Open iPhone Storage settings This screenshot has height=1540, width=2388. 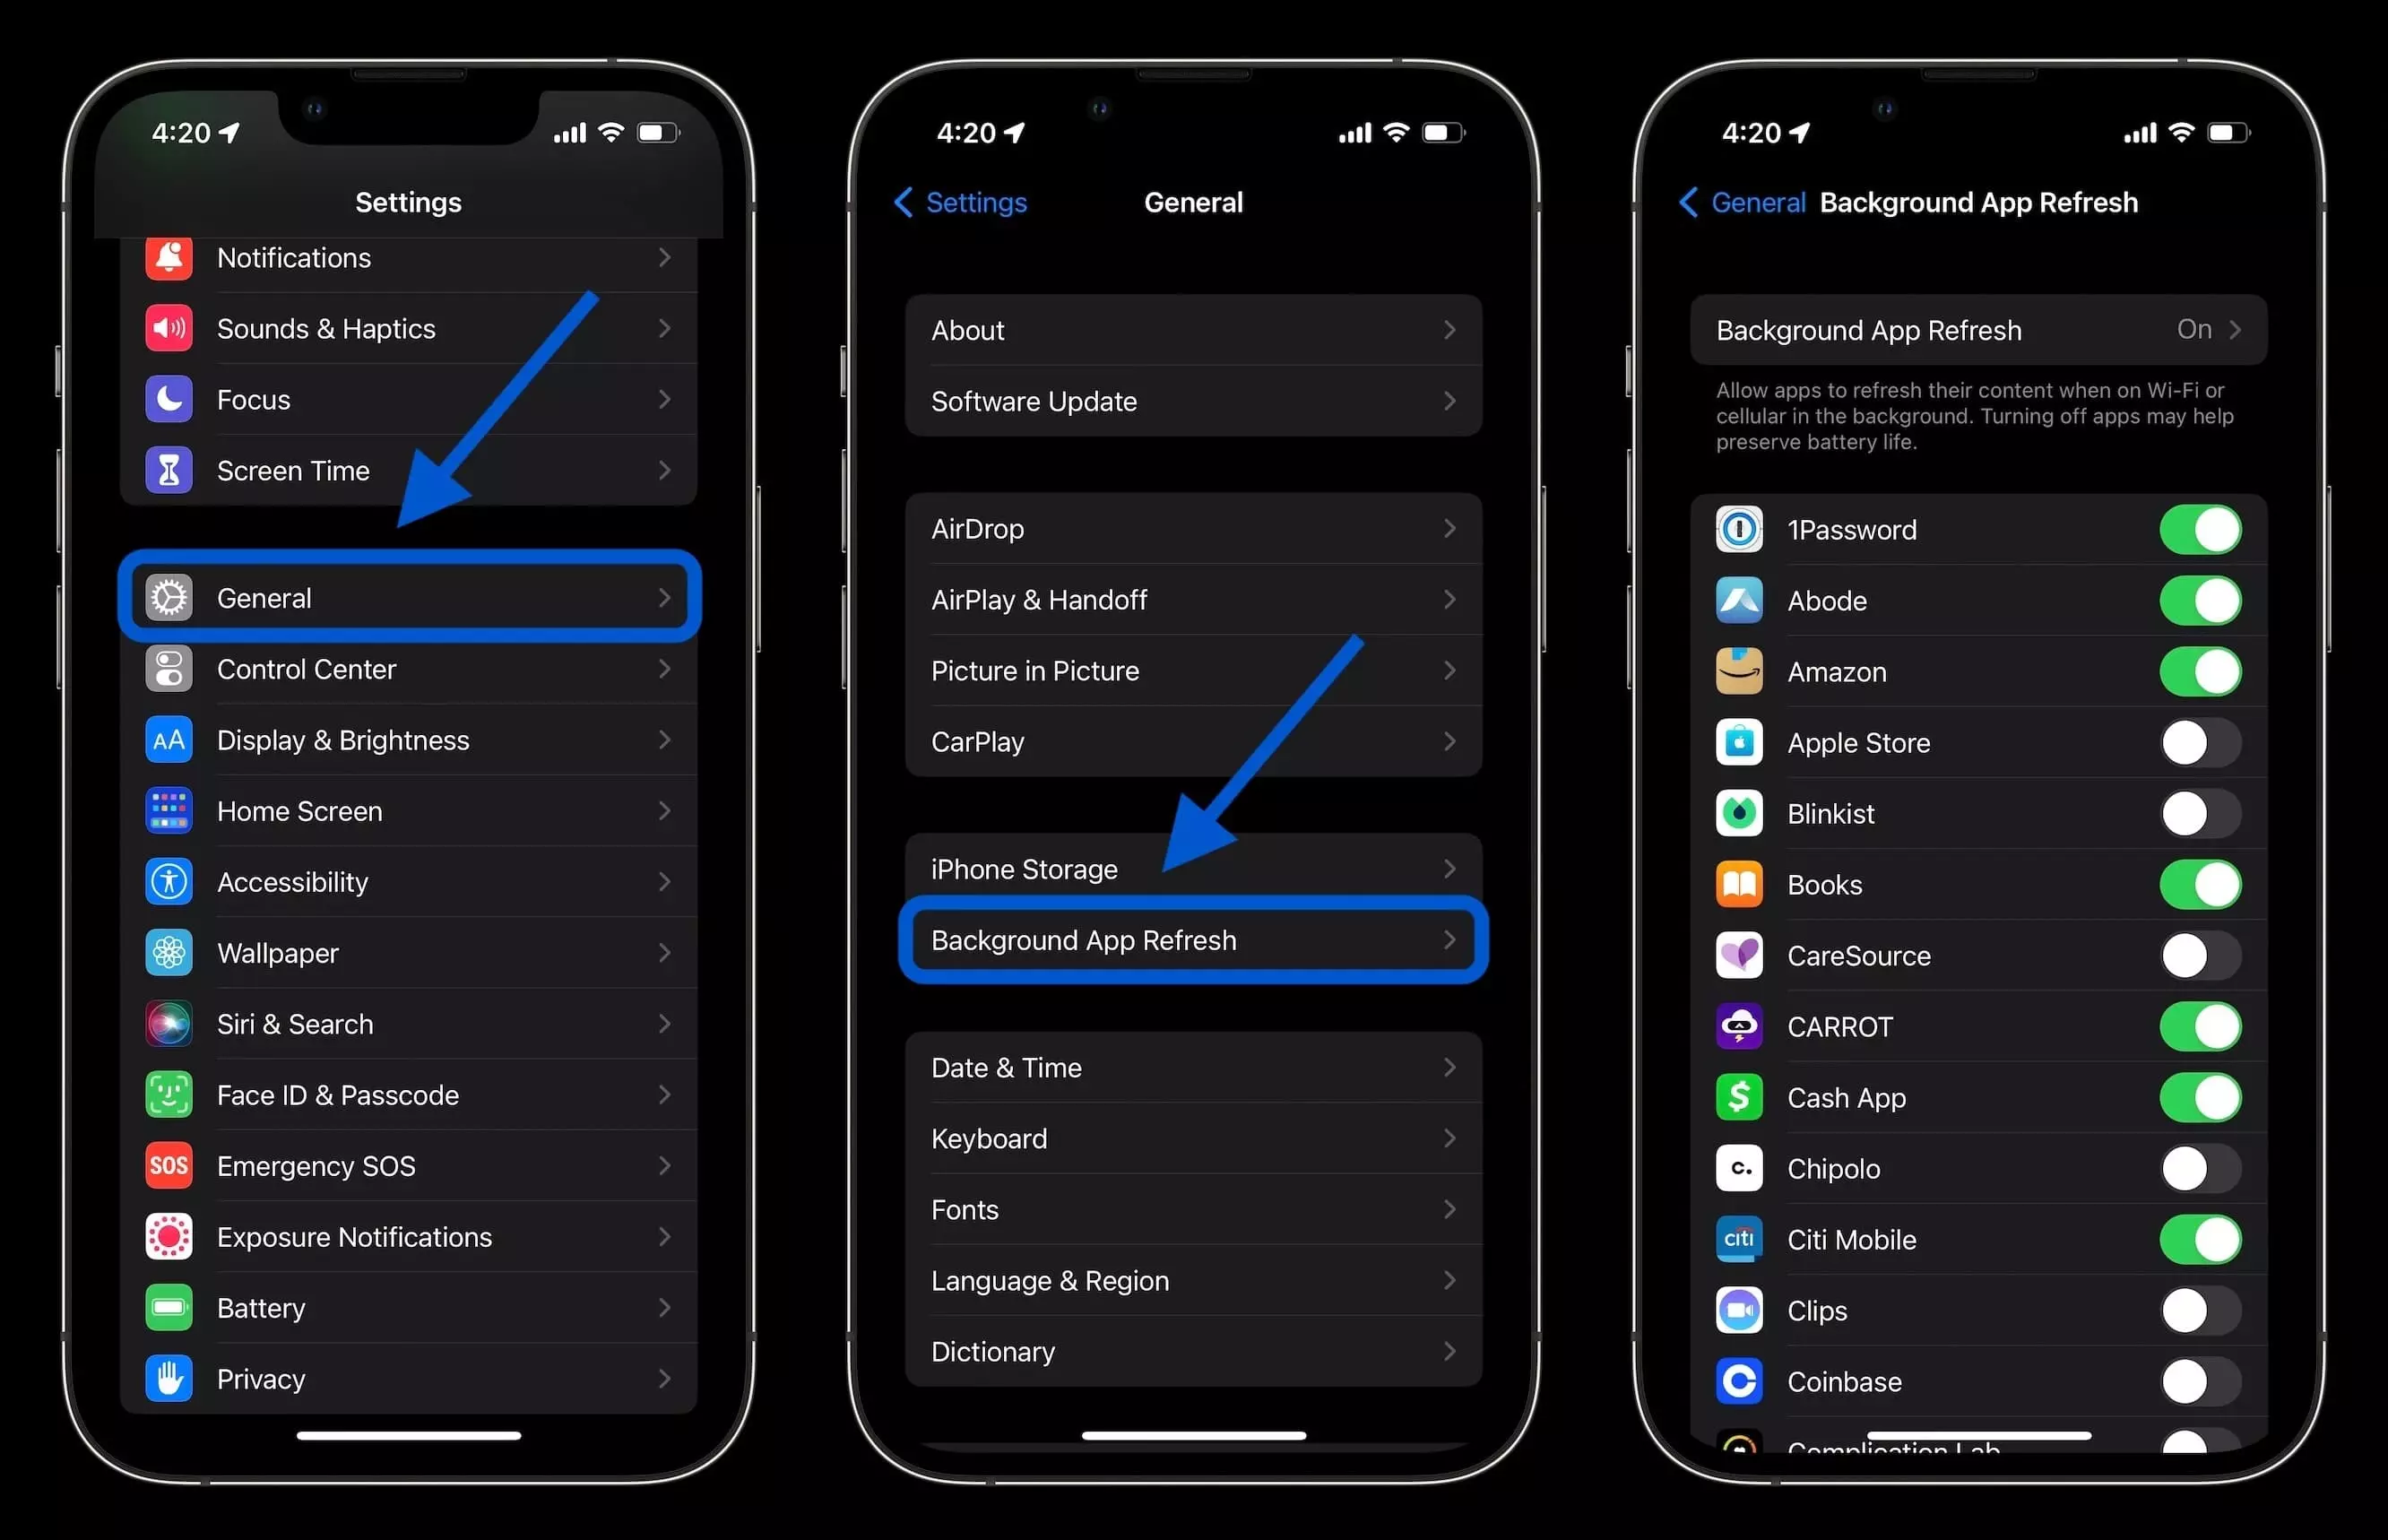click(1194, 869)
